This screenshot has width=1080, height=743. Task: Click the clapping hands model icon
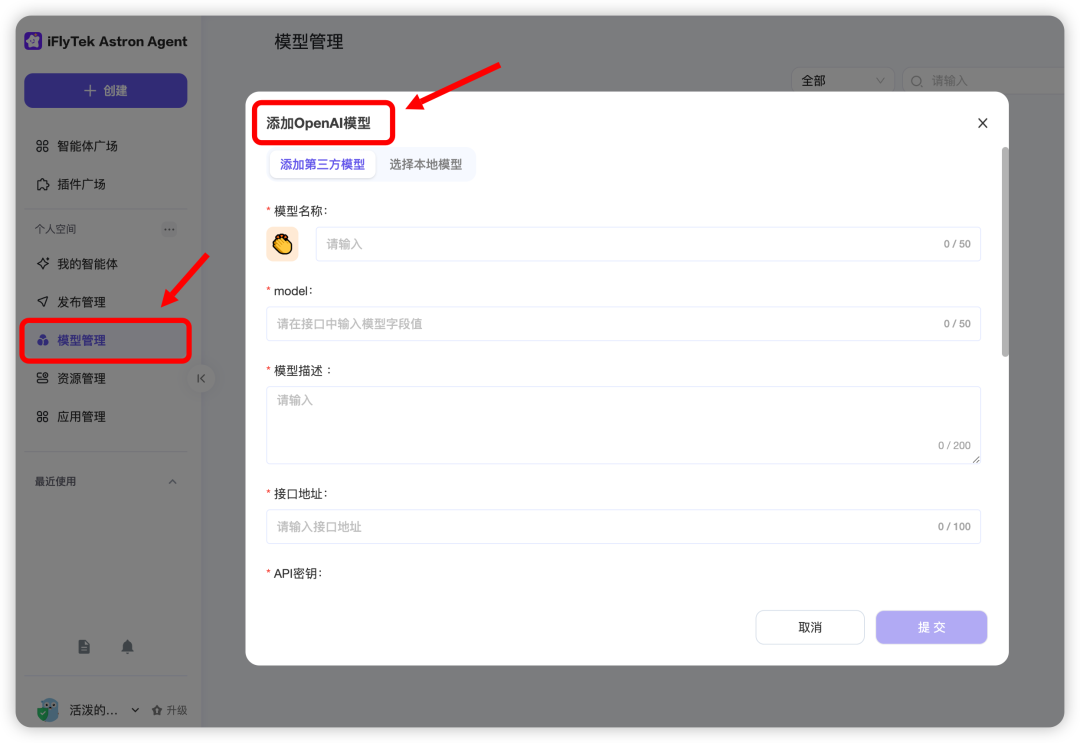pos(282,244)
